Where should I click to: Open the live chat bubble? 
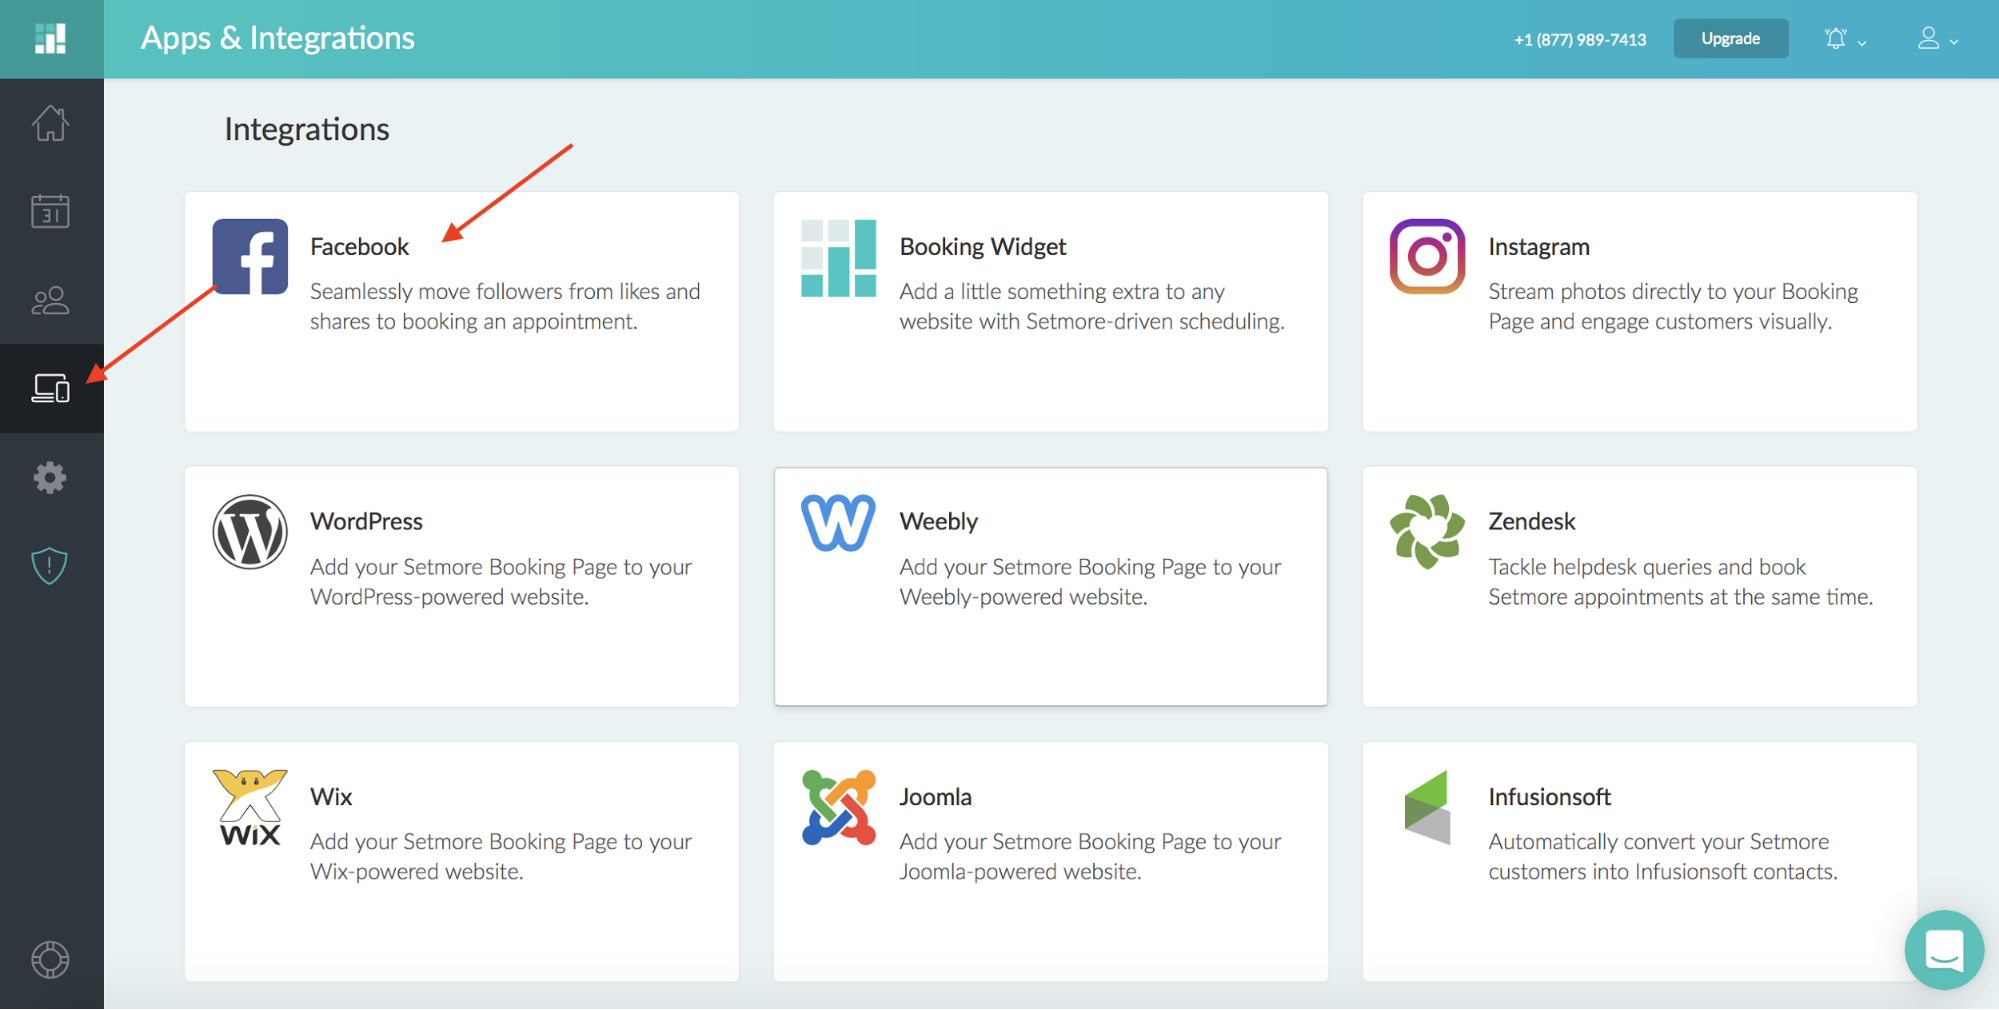pyautogui.click(x=1944, y=950)
